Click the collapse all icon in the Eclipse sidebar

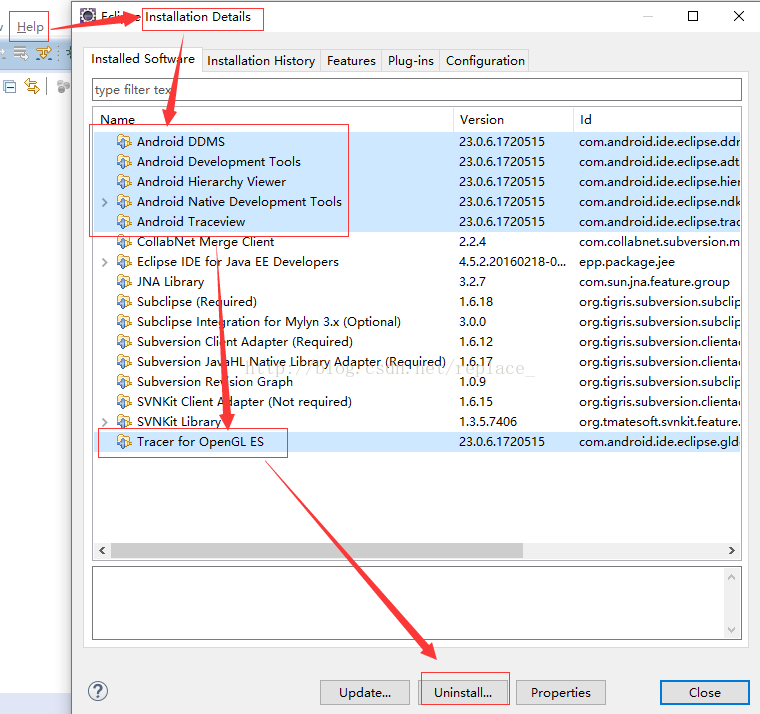(10, 87)
